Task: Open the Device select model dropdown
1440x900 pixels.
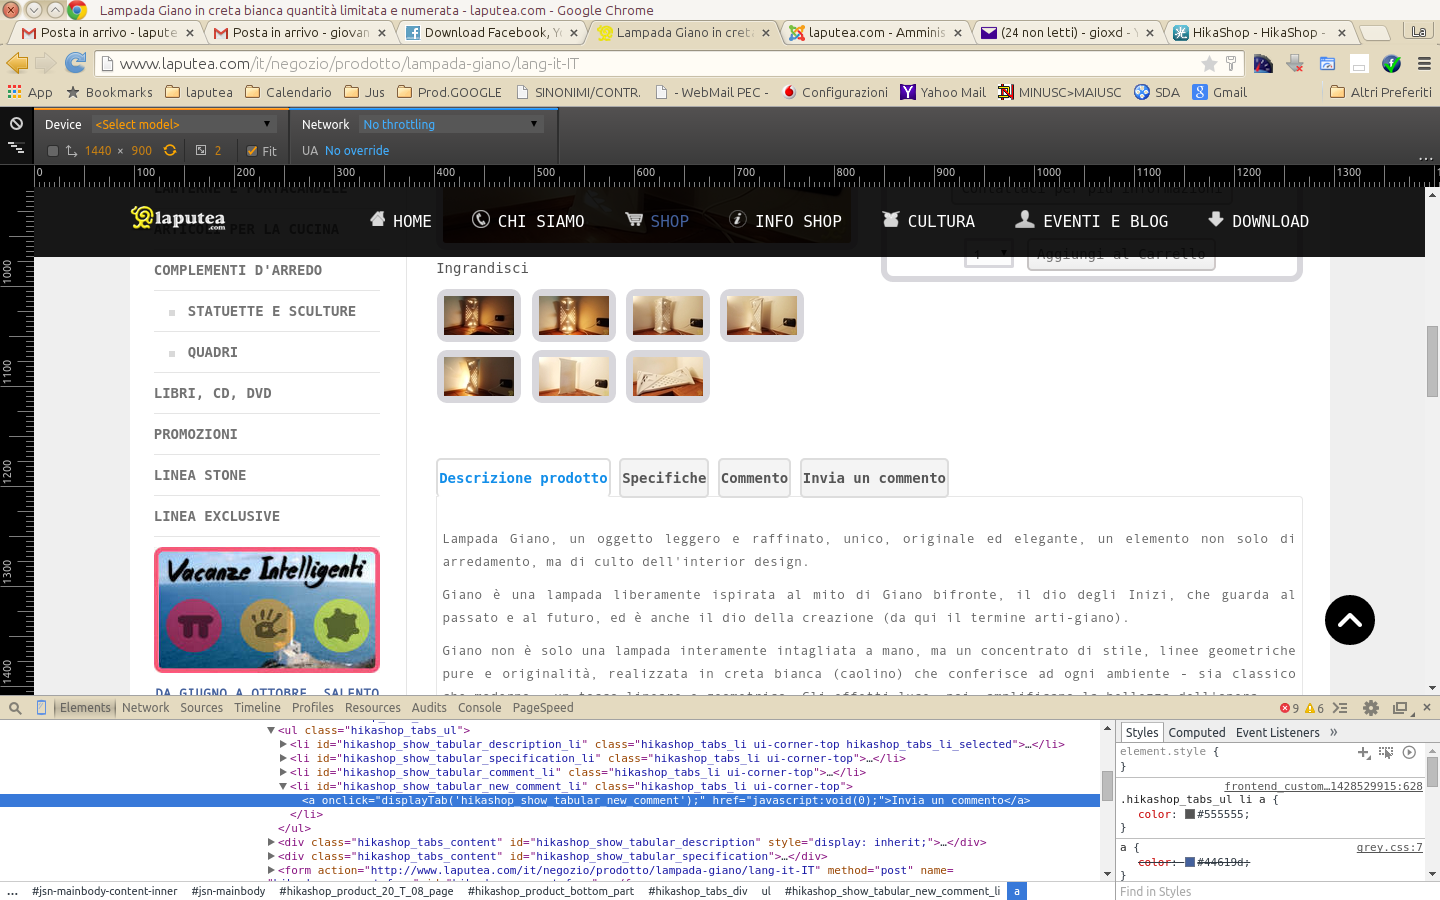Action: [x=183, y=124]
